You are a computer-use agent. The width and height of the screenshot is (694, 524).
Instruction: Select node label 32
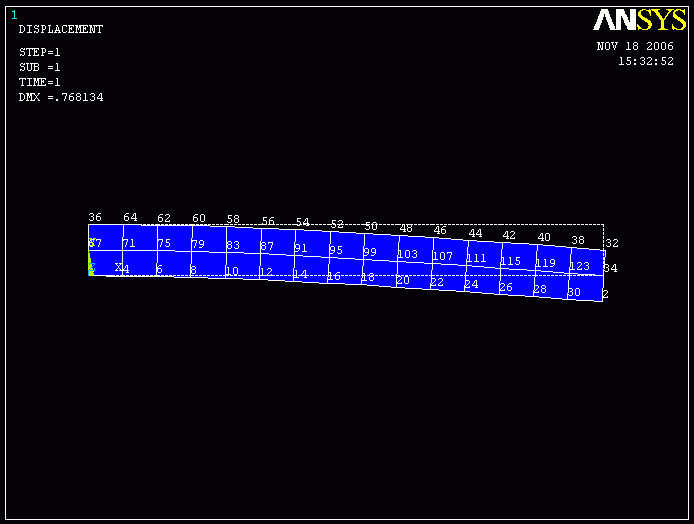[612, 243]
